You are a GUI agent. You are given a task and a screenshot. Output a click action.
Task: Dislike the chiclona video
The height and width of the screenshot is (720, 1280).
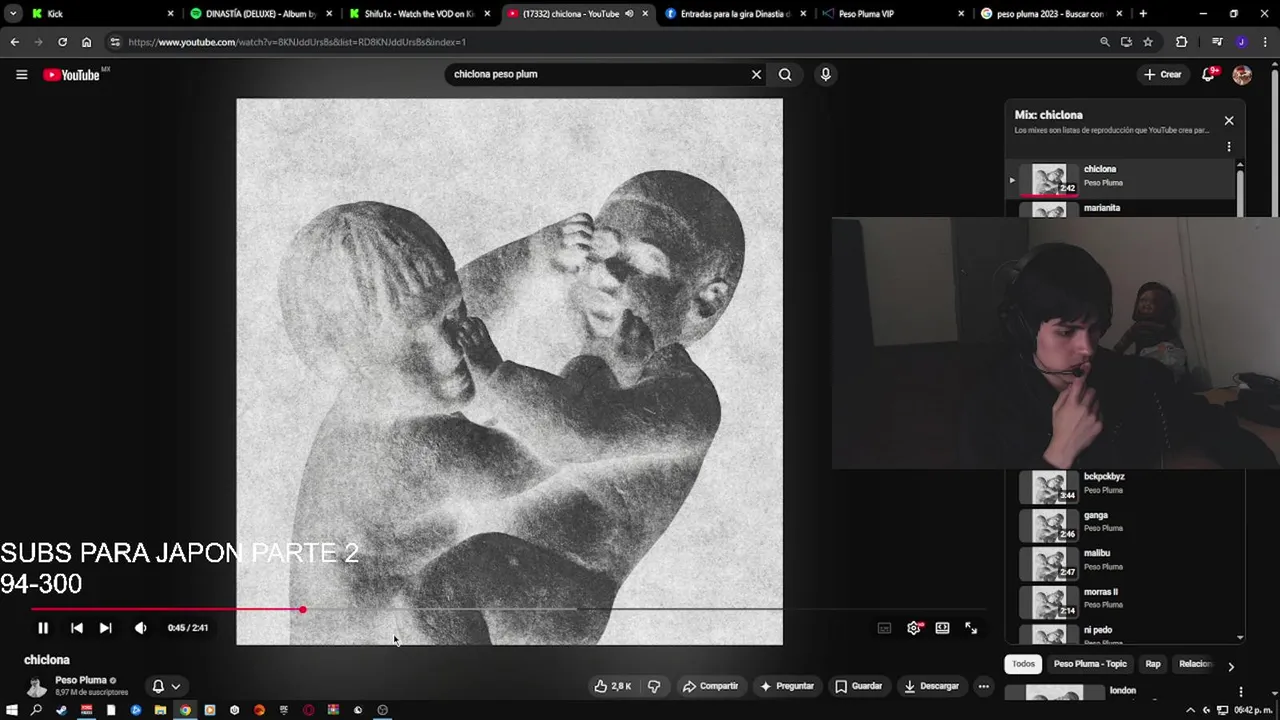pyautogui.click(x=654, y=686)
